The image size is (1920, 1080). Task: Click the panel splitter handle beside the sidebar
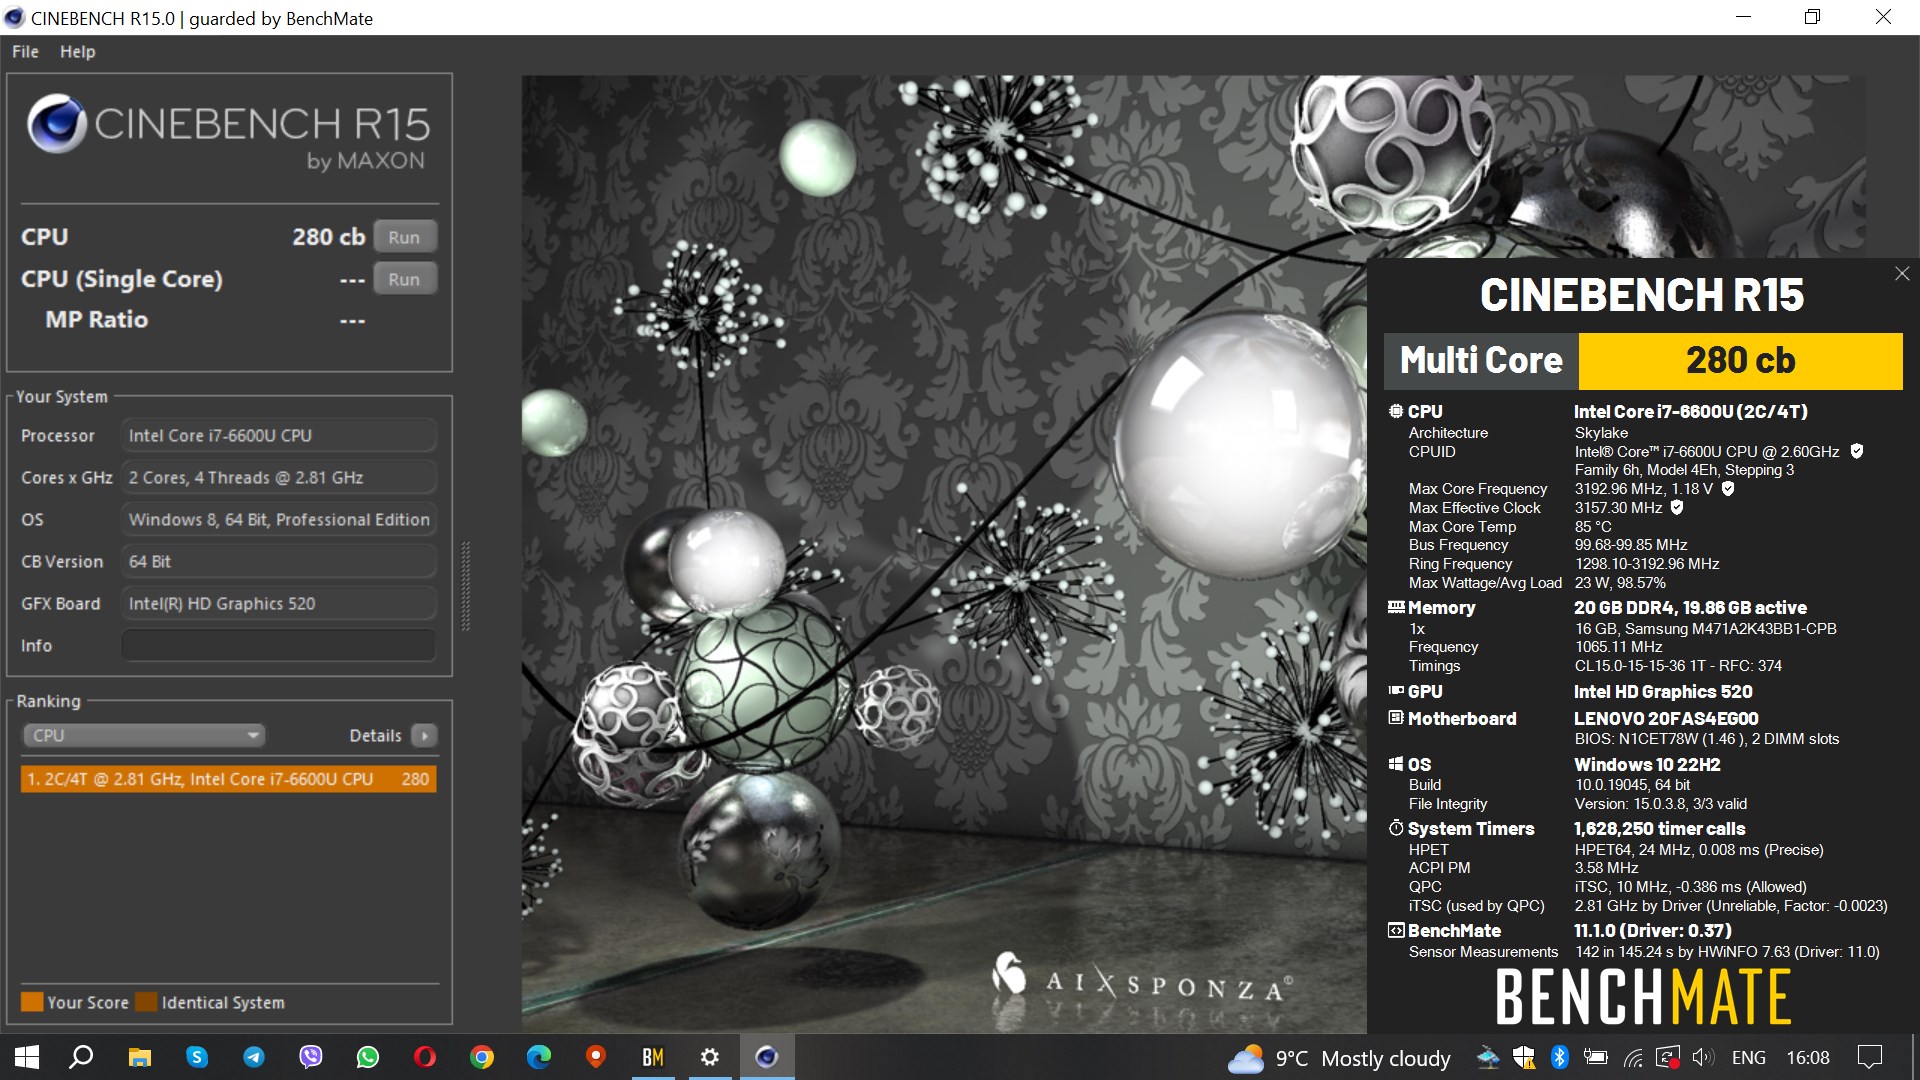pos(465,586)
